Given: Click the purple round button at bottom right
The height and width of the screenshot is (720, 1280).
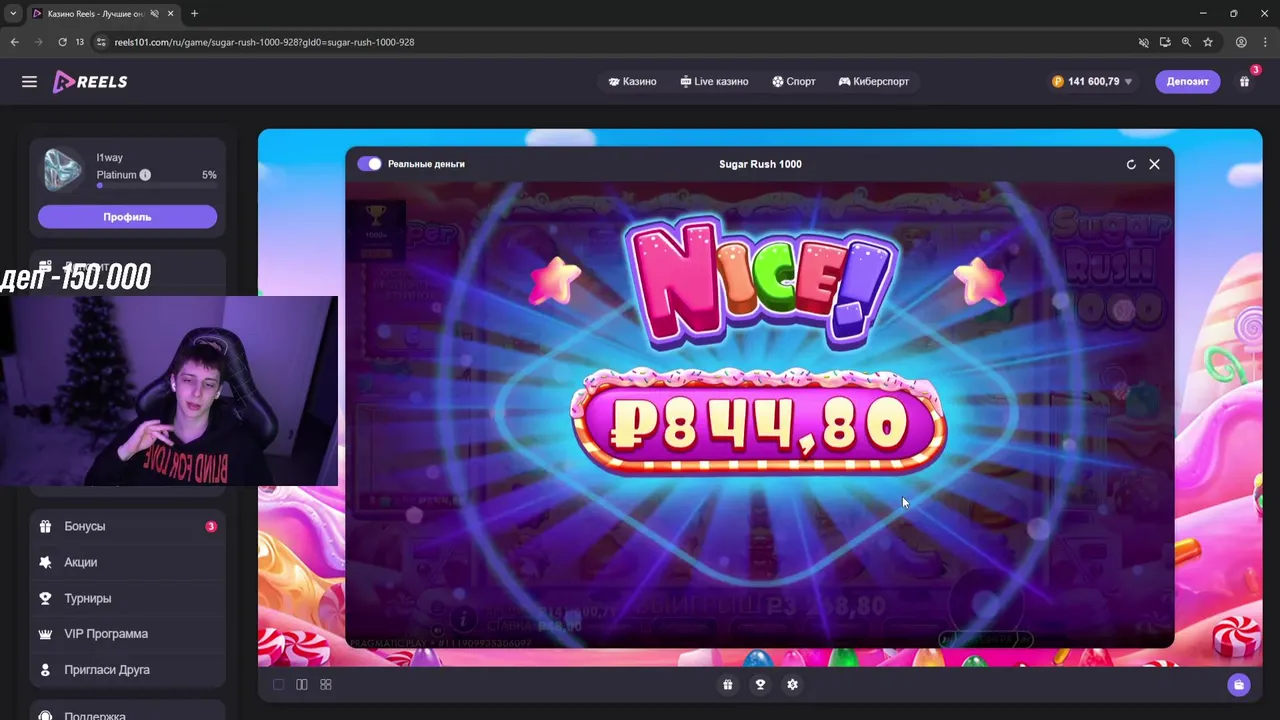Looking at the screenshot, I should pos(1239,685).
